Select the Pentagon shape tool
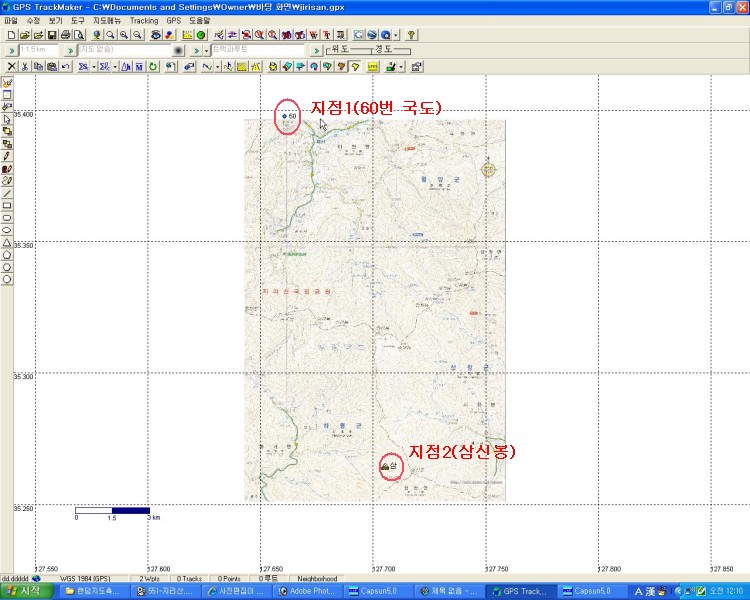 tap(7, 255)
